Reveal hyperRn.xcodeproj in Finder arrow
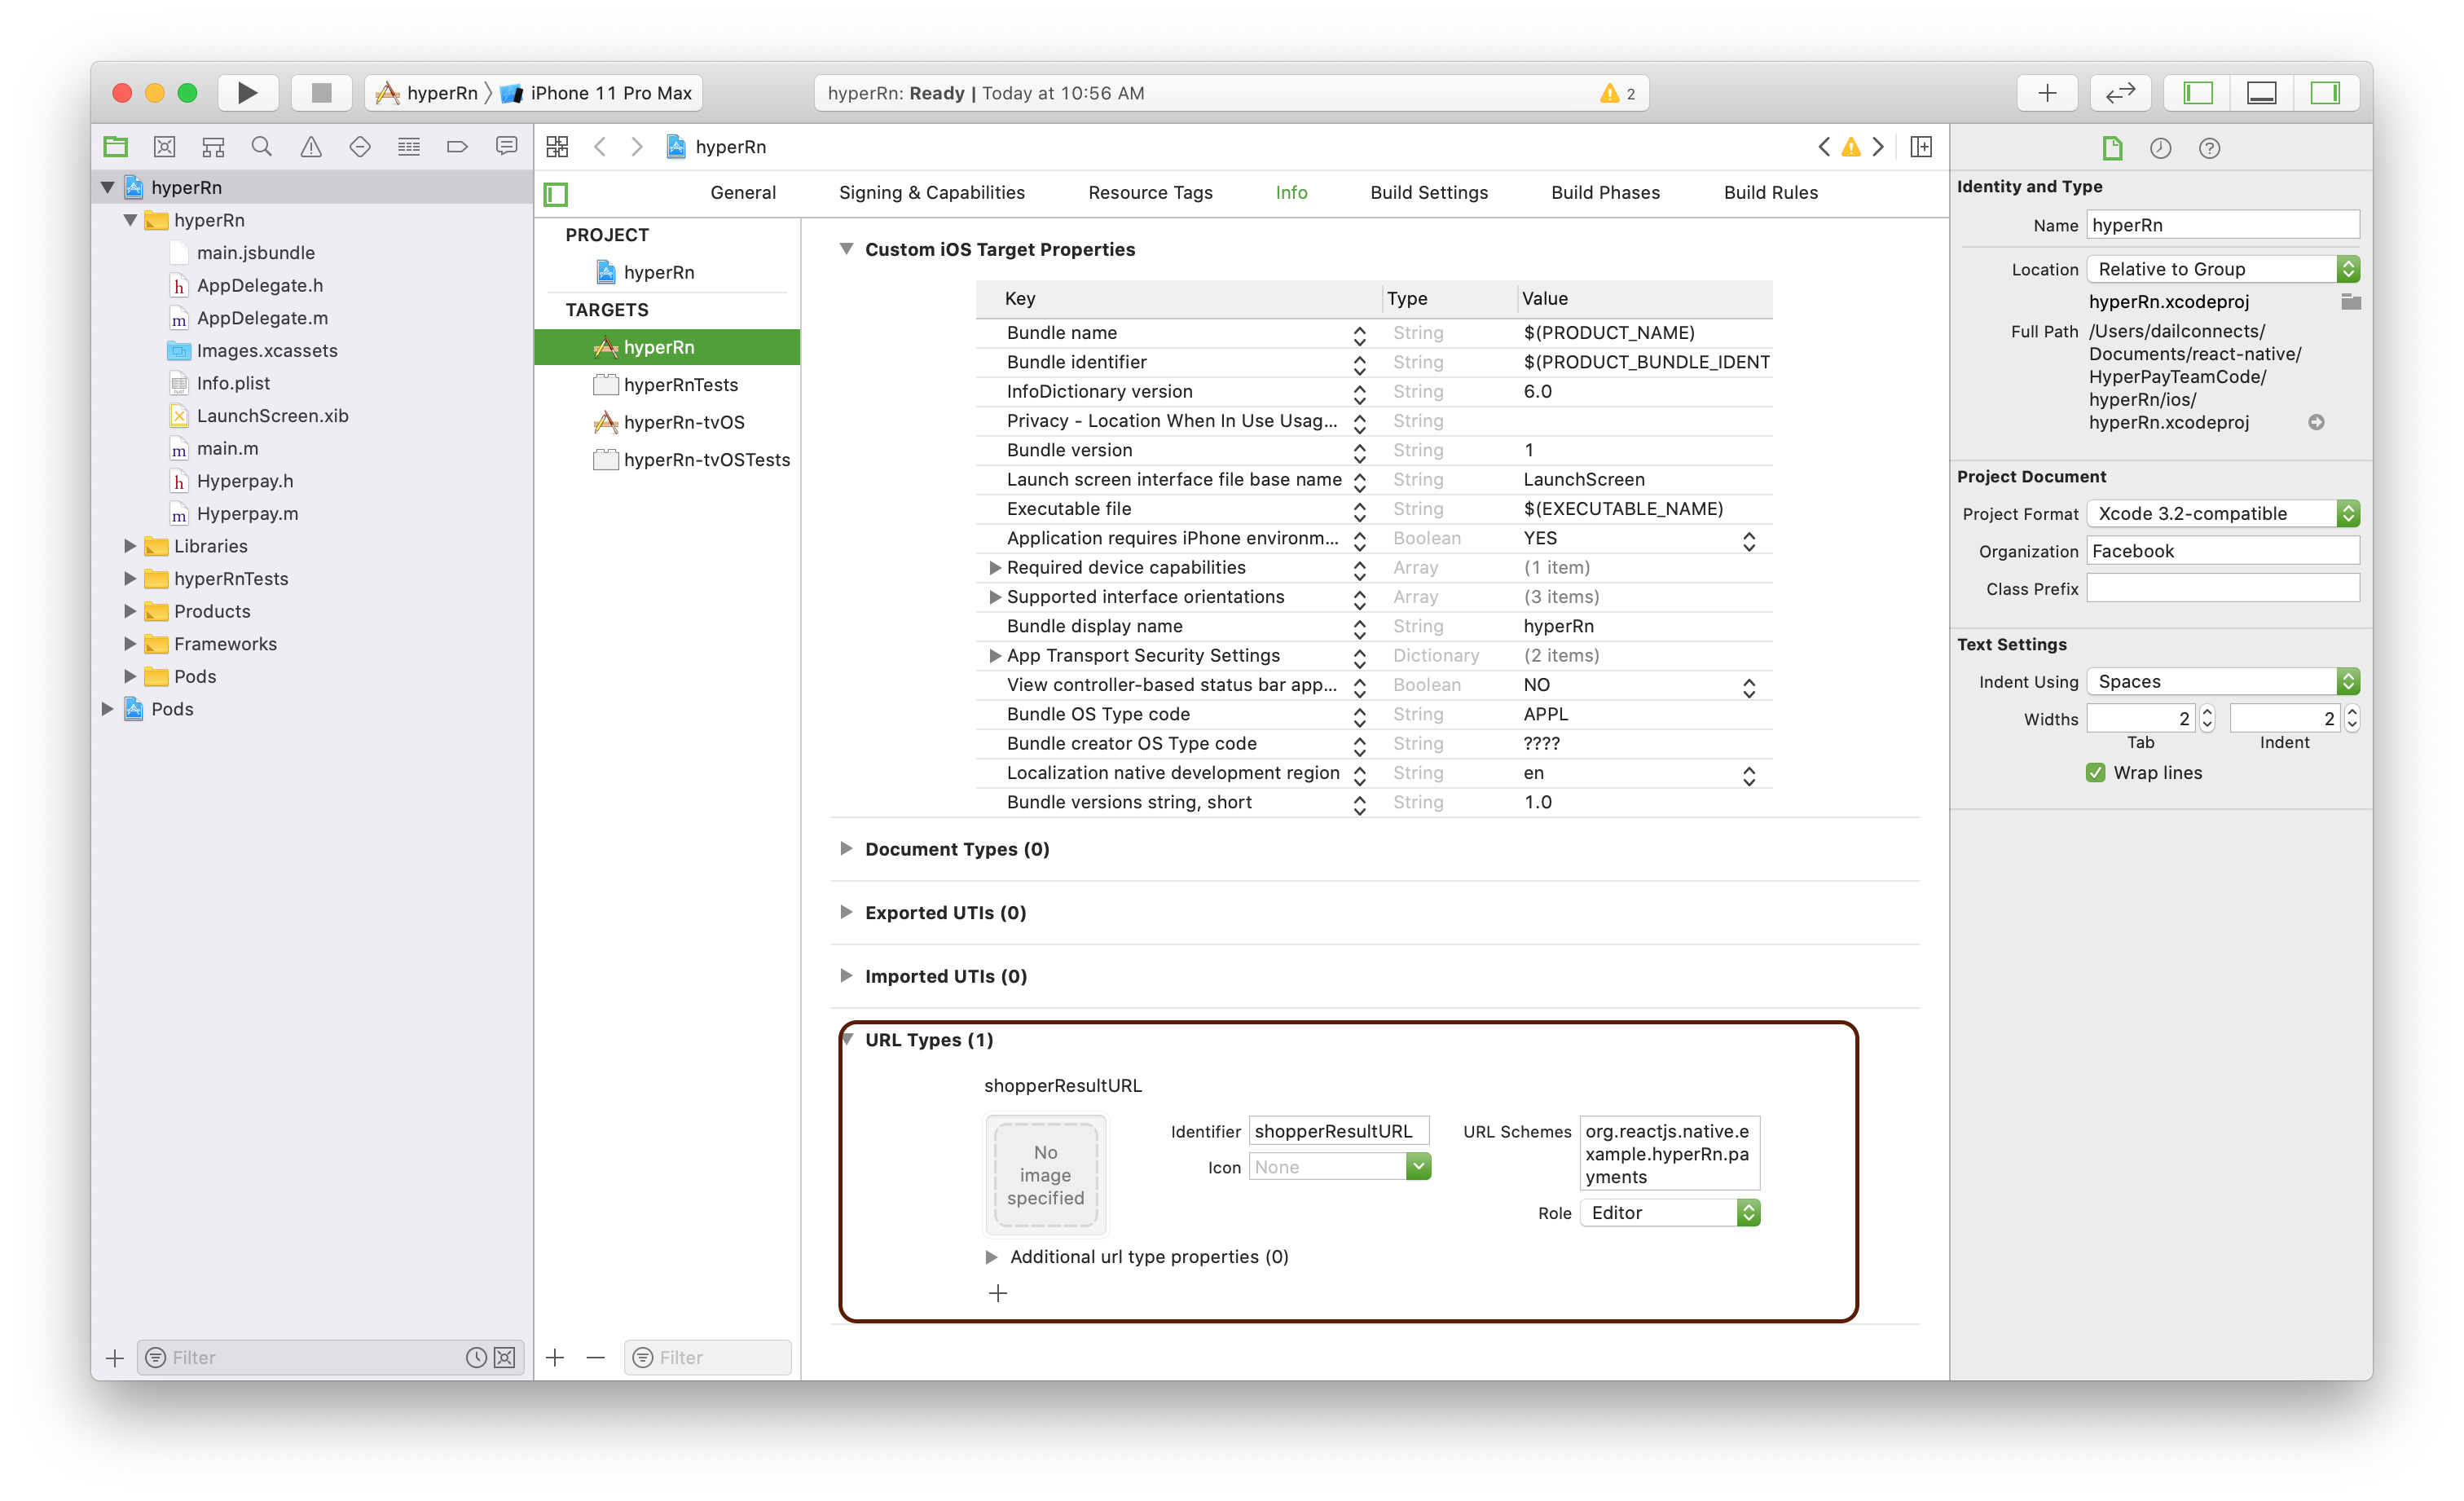The height and width of the screenshot is (1501, 2464). pyautogui.click(x=2316, y=422)
